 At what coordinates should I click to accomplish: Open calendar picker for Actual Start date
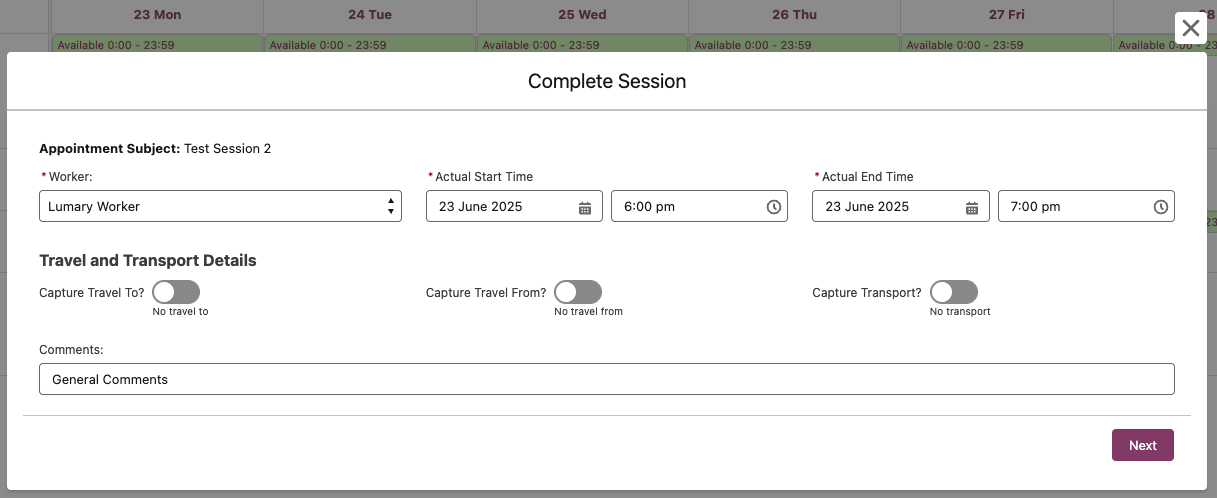pos(585,207)
